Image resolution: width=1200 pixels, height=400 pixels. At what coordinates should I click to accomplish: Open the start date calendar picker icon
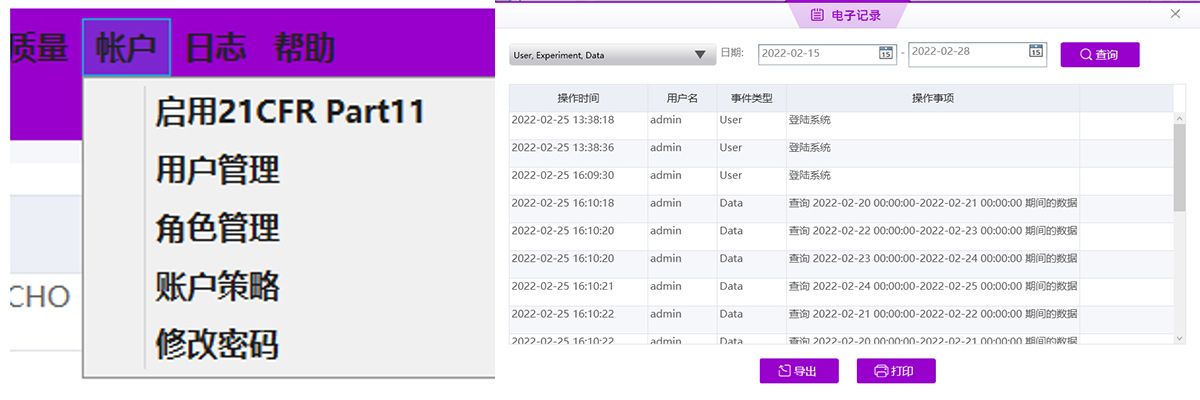pyautogui.click(x=885, y=54)
